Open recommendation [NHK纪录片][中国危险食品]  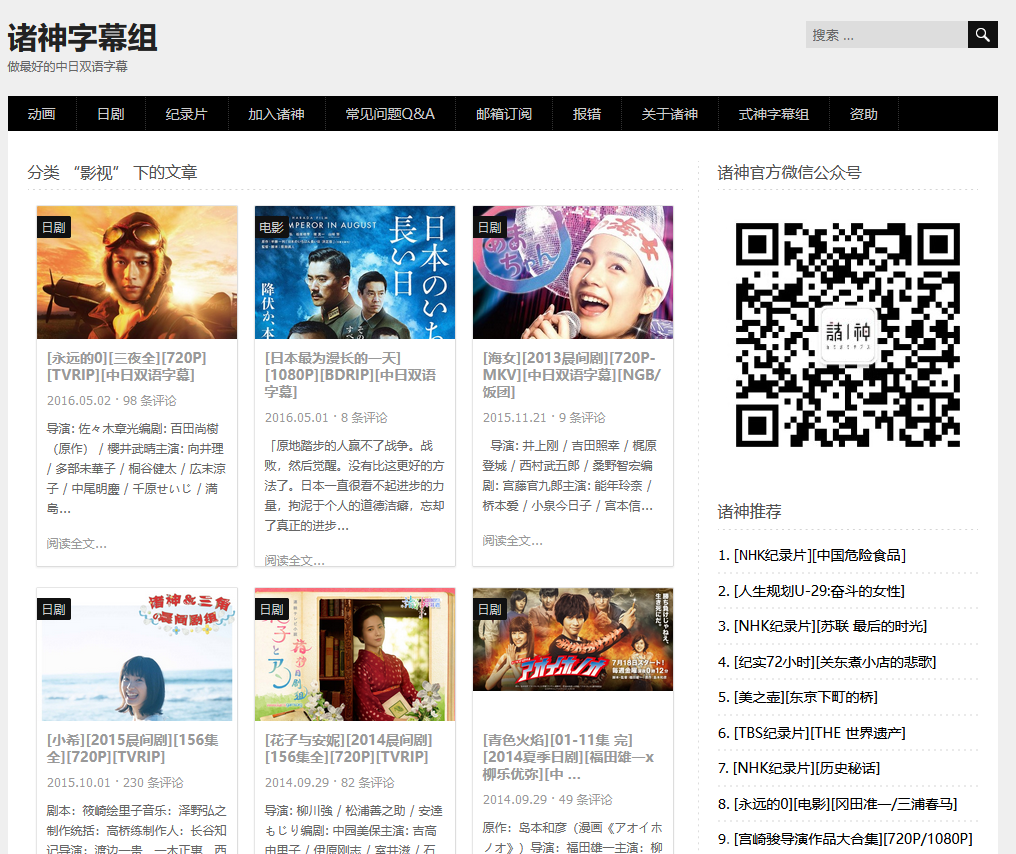(x=820, y=555)
